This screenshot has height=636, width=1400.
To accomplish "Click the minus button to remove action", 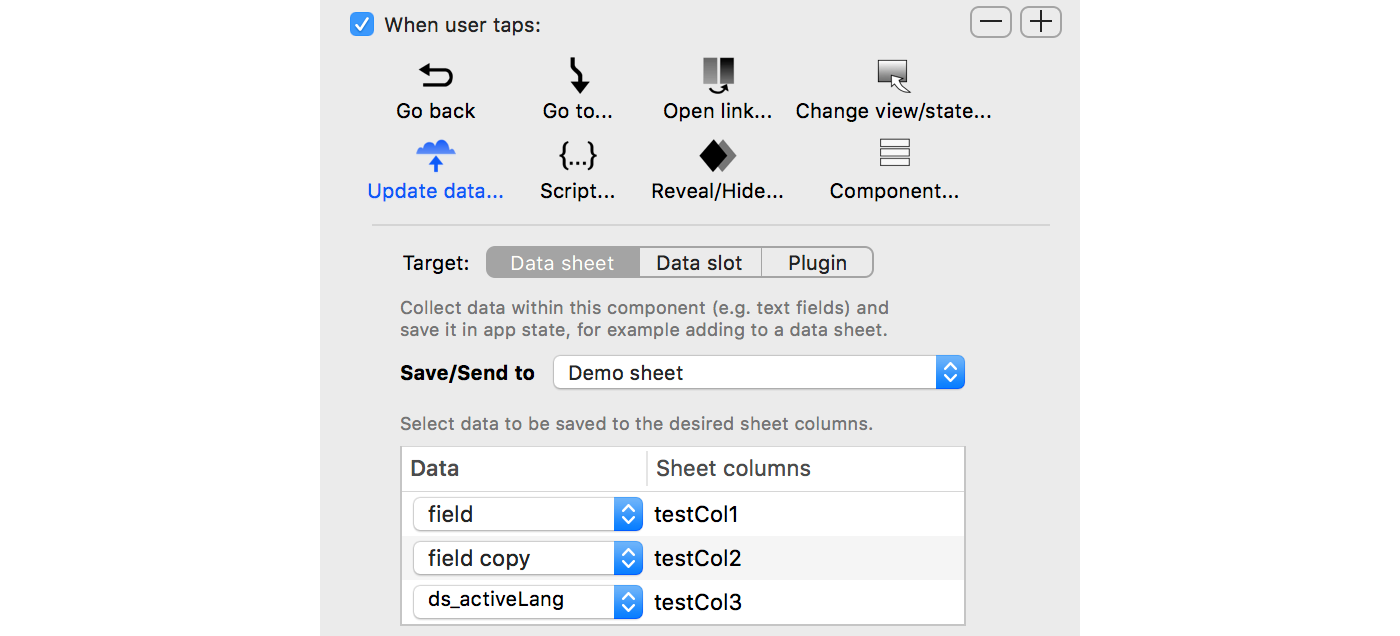I will pyautogui.click(x=990, y=22).
